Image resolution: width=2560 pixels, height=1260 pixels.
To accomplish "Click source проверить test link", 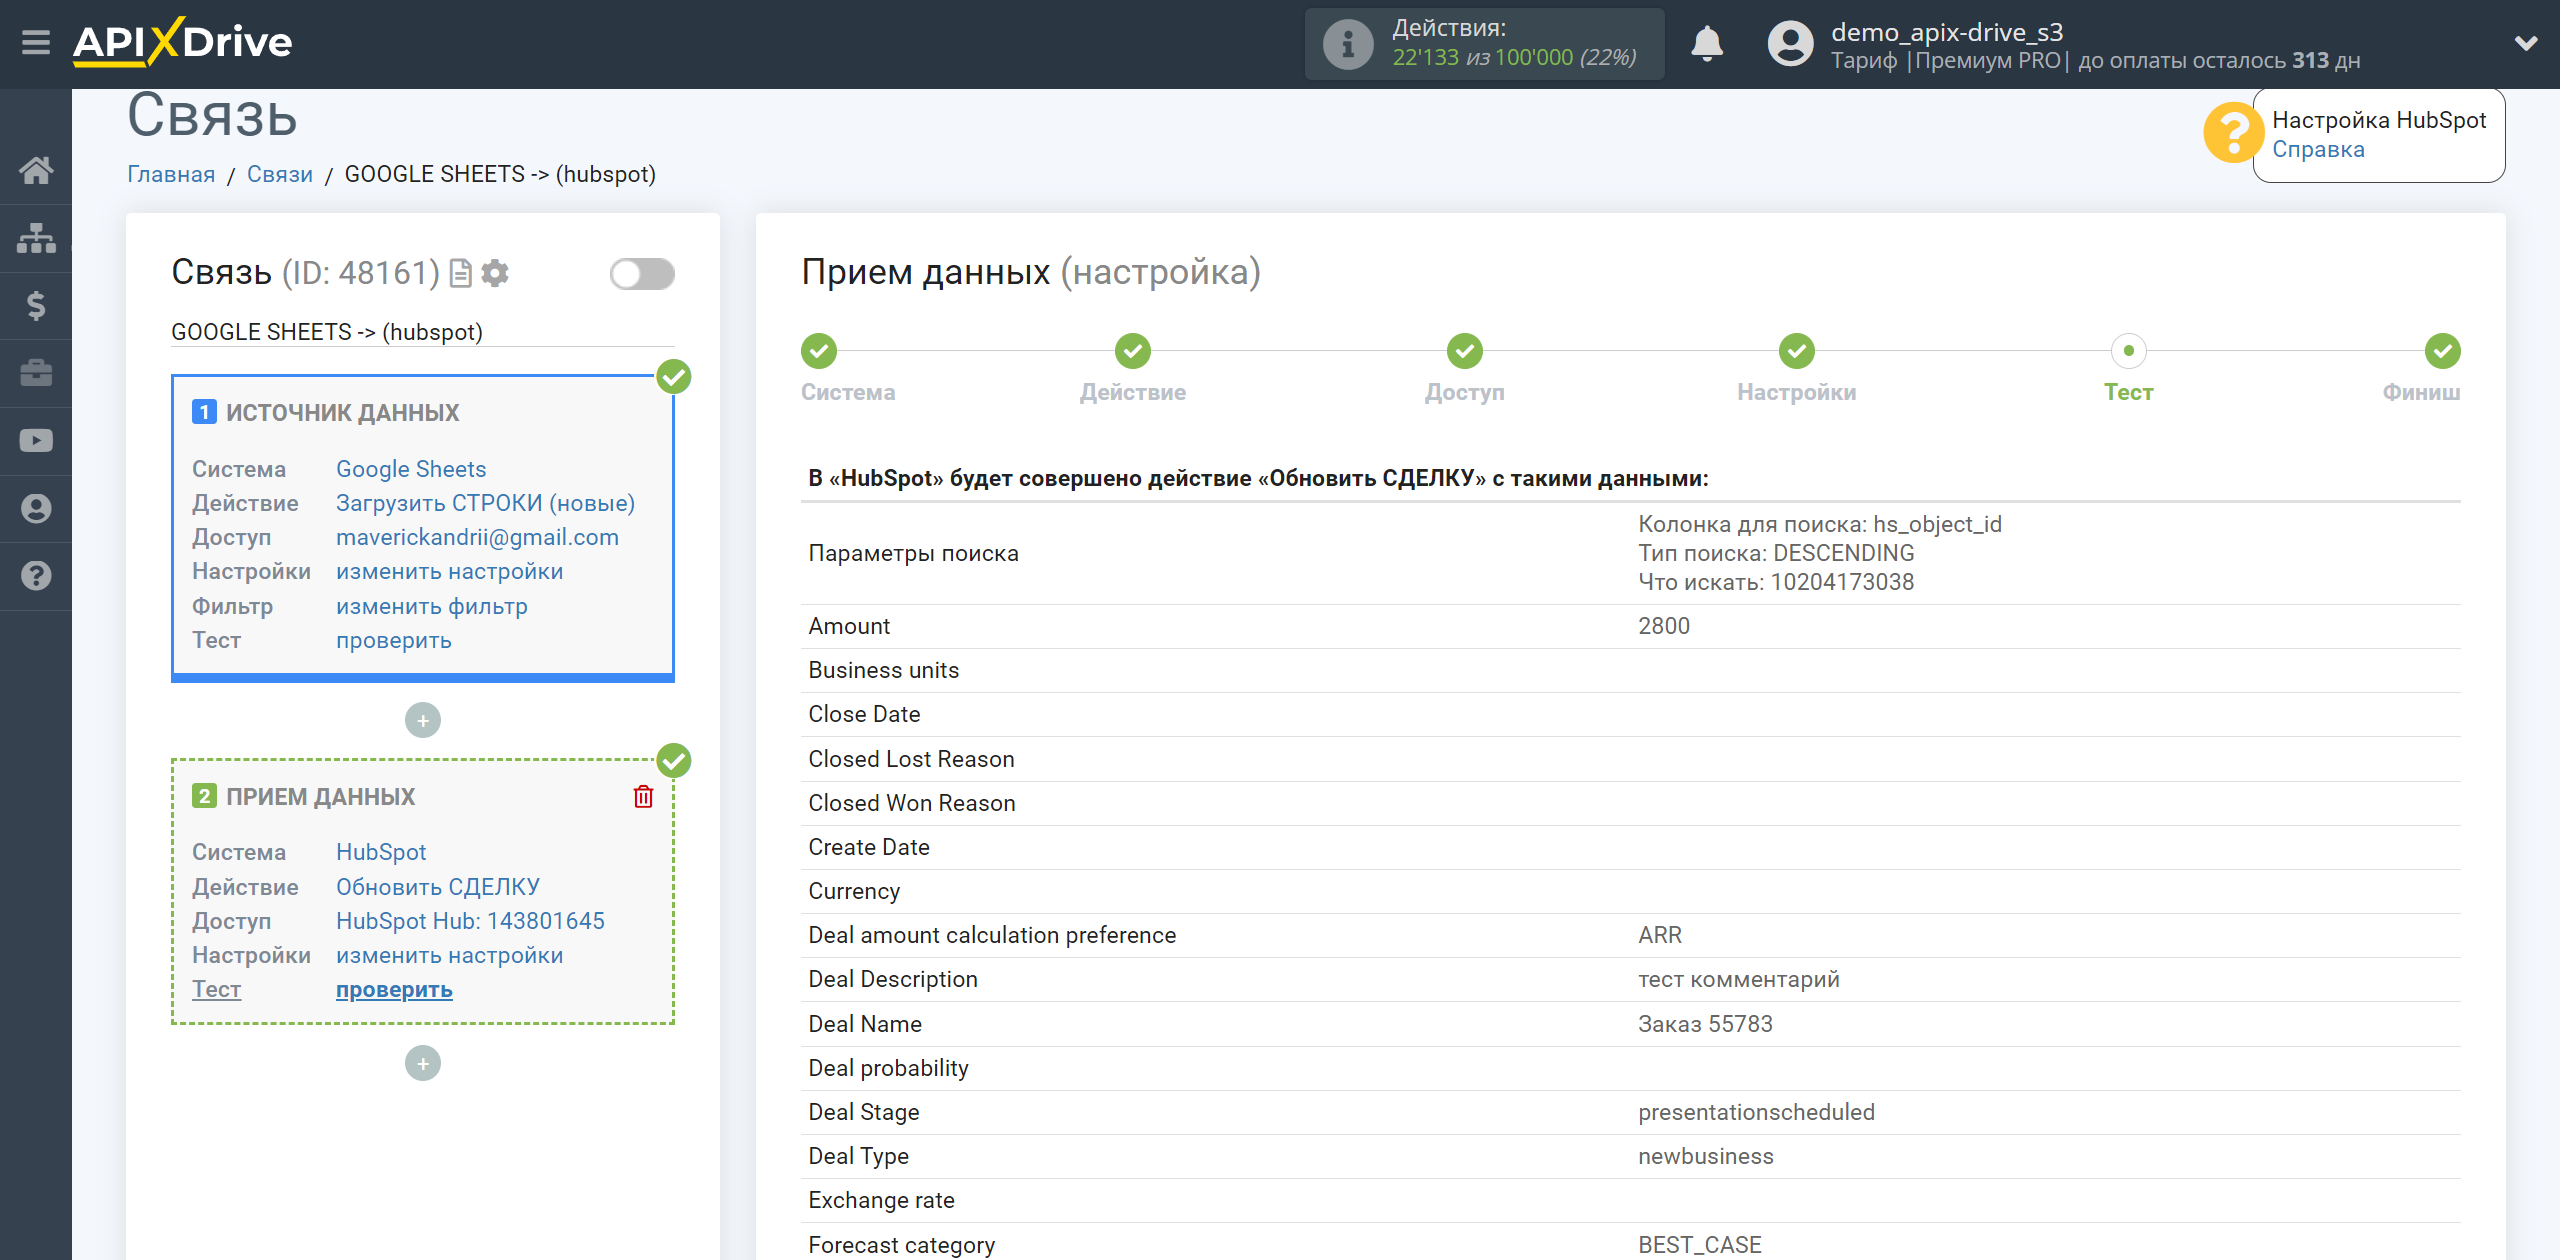I will click(x=394, y=640).
